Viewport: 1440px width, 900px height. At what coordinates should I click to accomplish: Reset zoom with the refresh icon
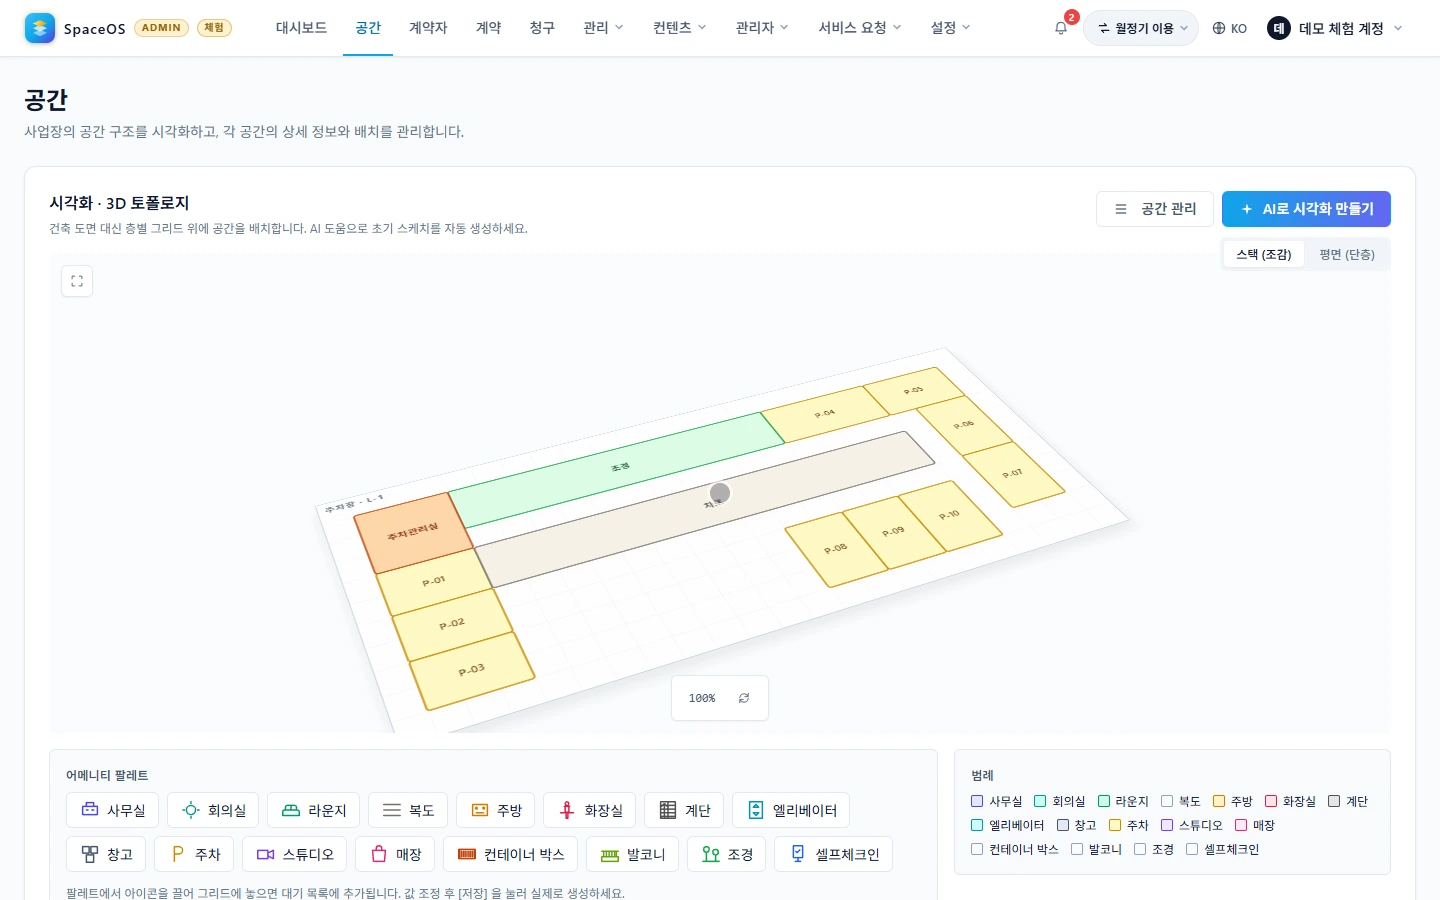coord(744,698)
